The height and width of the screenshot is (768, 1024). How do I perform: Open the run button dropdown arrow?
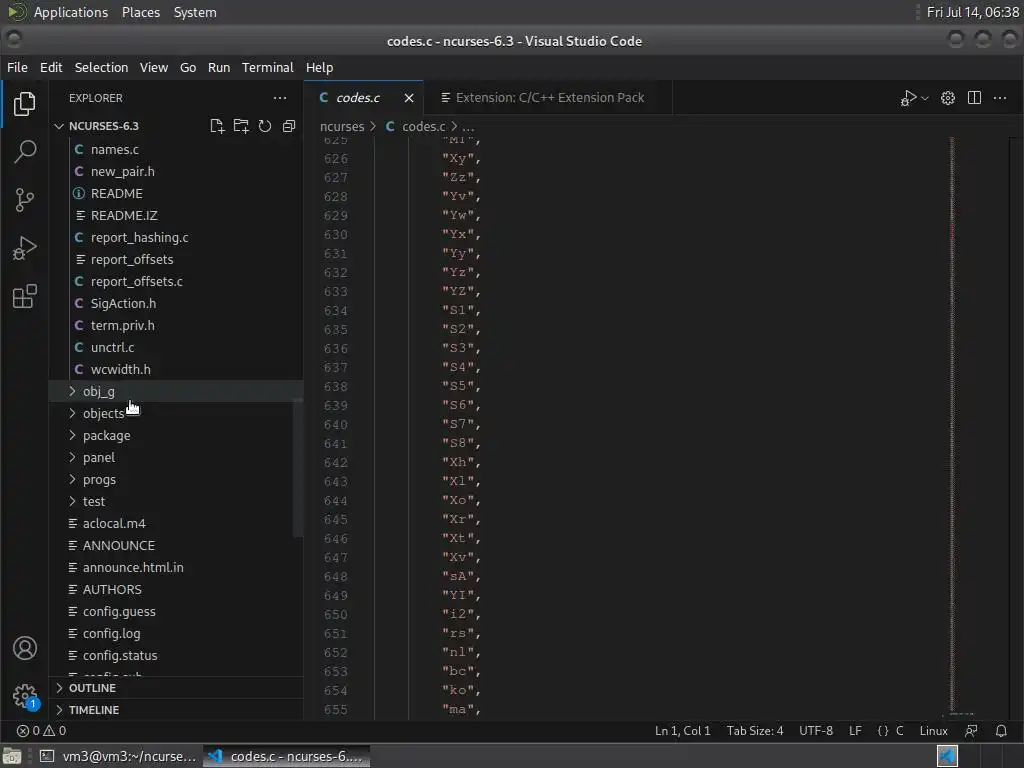tap(925, 98)
